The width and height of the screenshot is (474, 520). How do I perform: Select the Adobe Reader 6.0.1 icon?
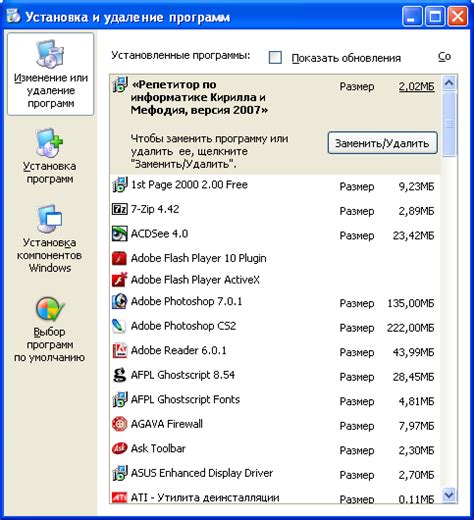tap(119, 350)
